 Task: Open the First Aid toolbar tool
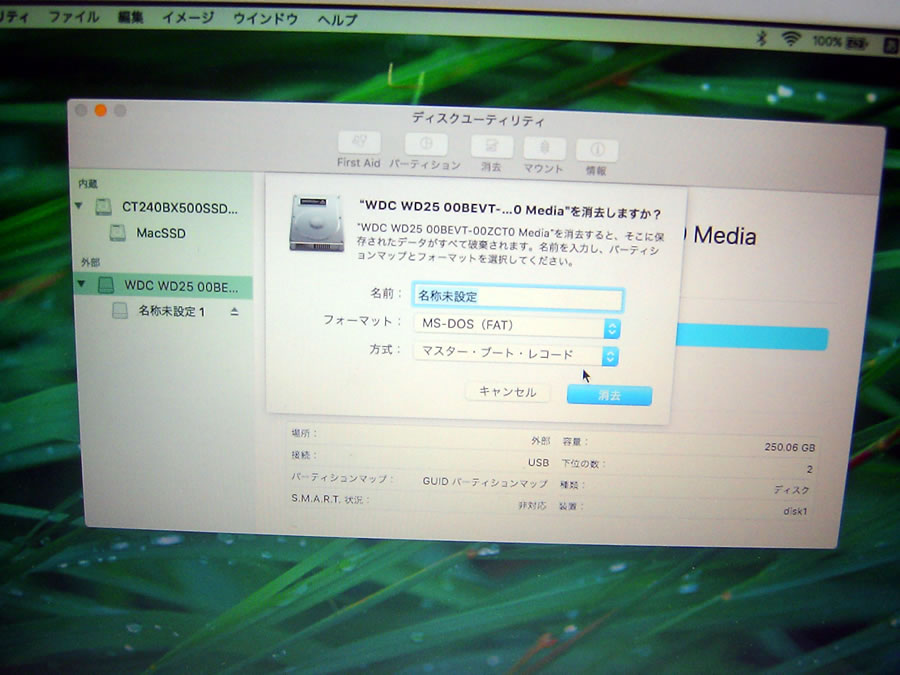[359, 142]
